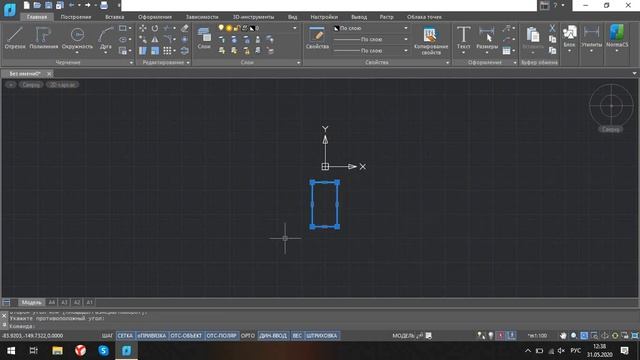This screenshot has height=360, width=640.
Task: Toggle ОТС-ПОЛЯР polar tracking
Action: tap(222, 336)
